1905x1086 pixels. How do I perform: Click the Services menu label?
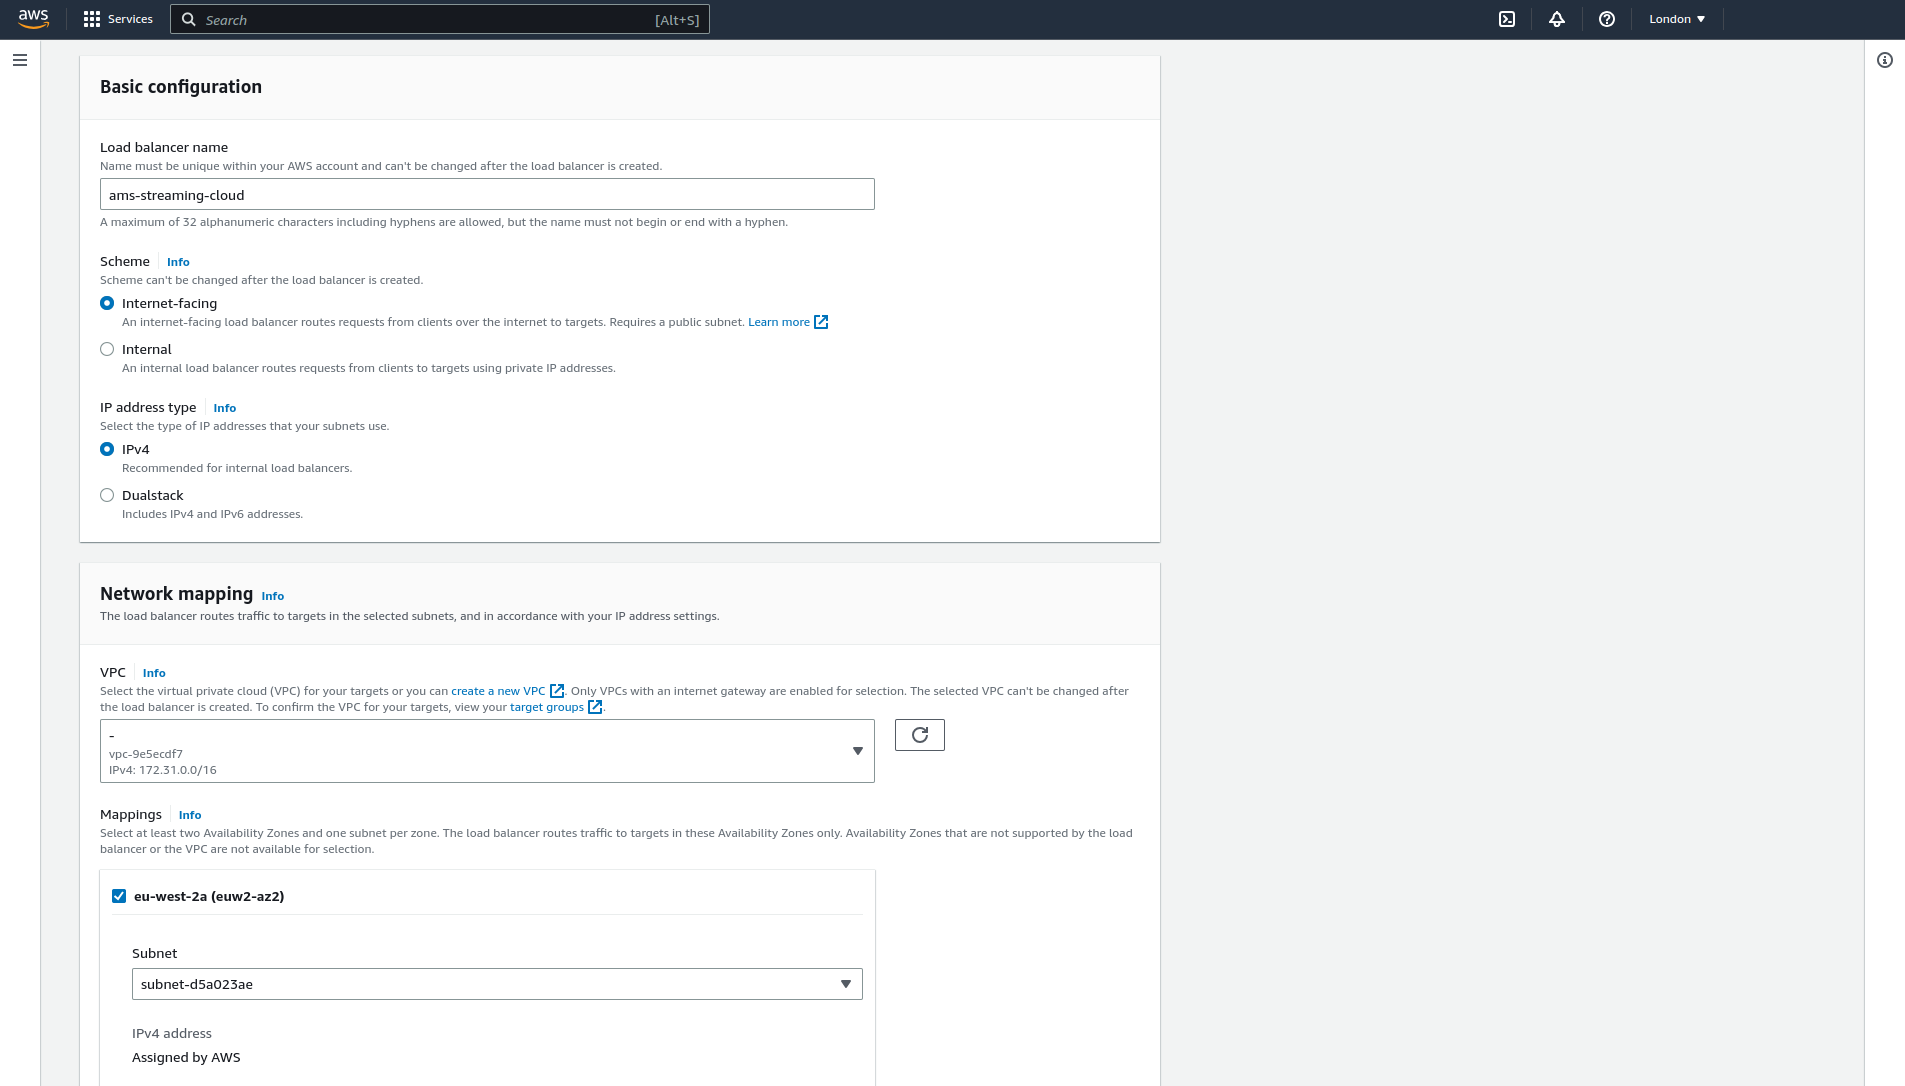130,19
